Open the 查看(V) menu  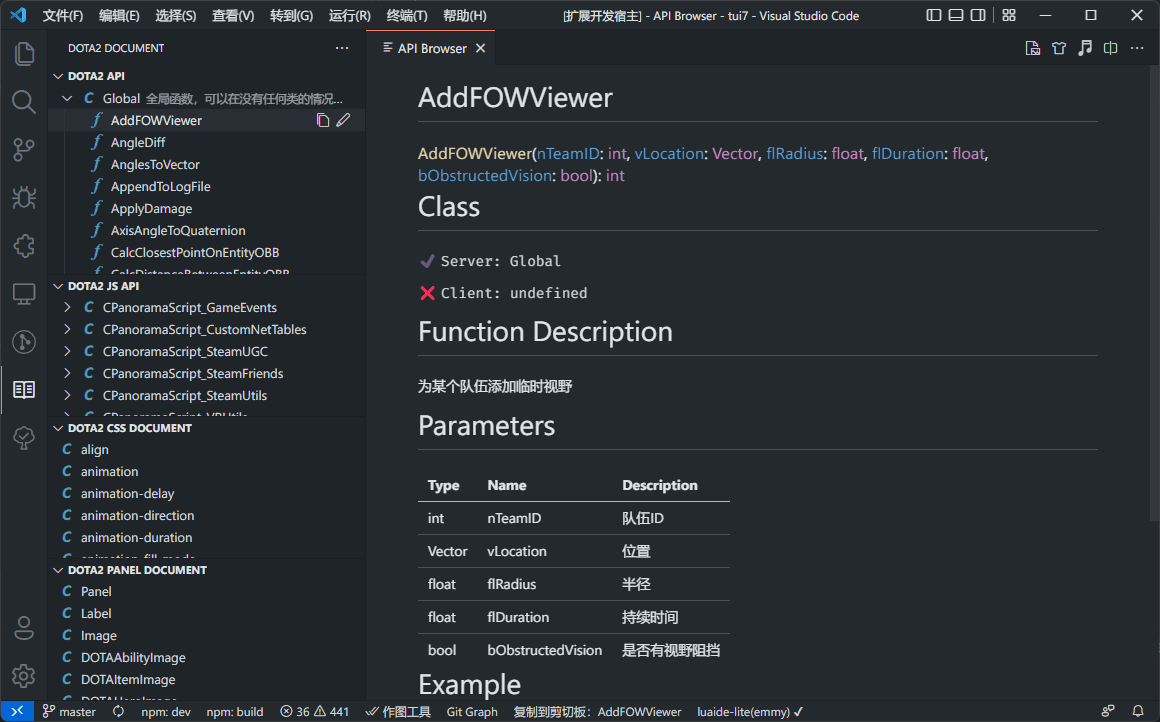233,16
